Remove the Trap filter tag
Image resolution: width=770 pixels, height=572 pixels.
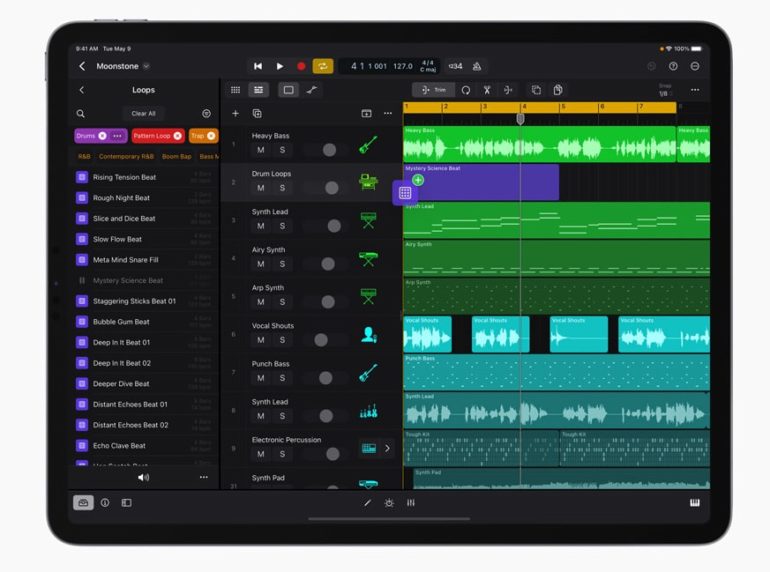[x=211, y=136]
